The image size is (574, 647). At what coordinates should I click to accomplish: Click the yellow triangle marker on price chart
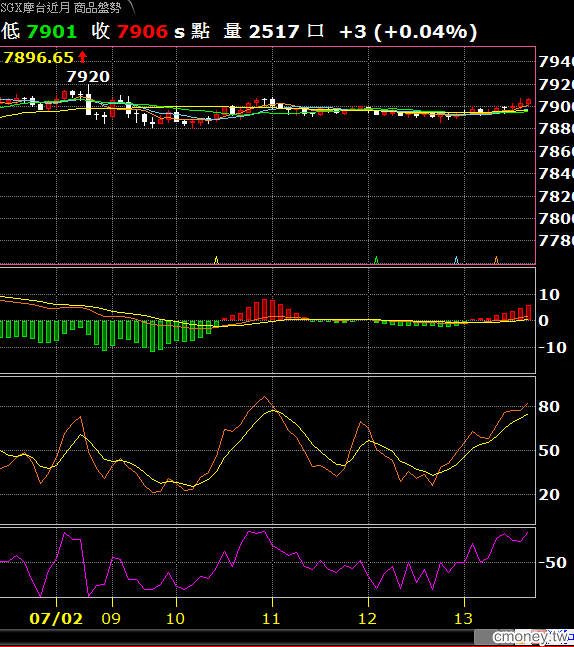216,260
